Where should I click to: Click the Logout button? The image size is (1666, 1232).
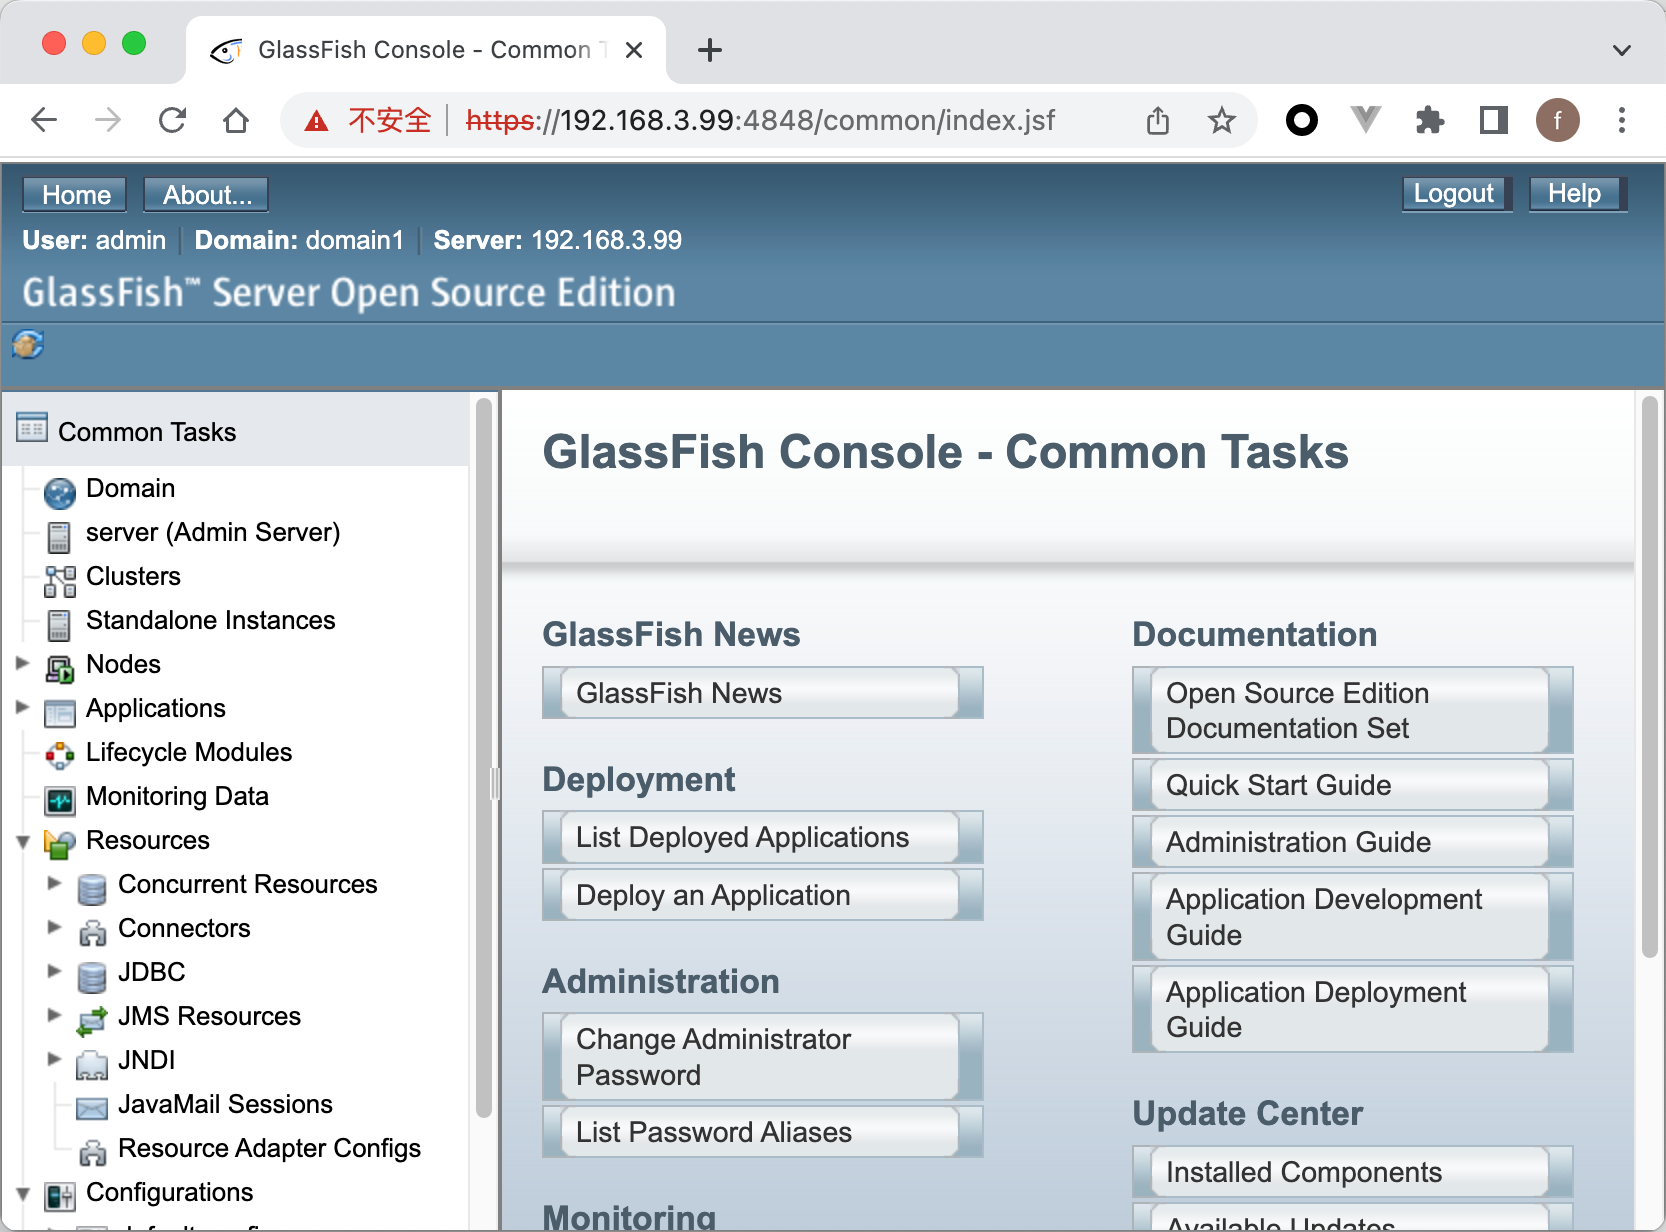click(1454, 194)
